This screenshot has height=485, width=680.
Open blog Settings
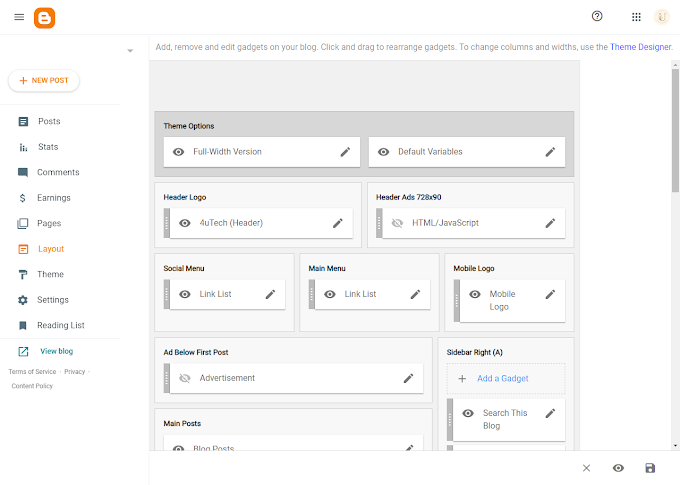click(x=53, y=300)
